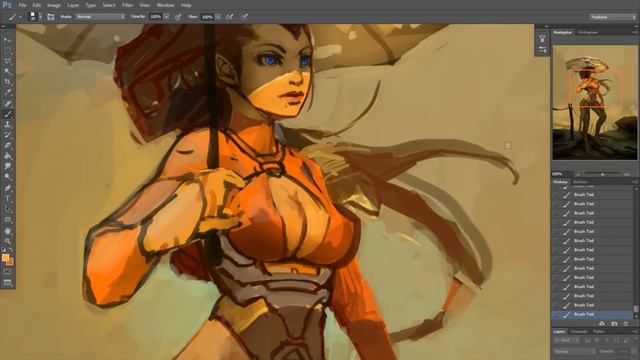Image resolution: width=640 pixels, height=360 pixels.
Task: Select the Hand tool
Action: click(7, 231)
